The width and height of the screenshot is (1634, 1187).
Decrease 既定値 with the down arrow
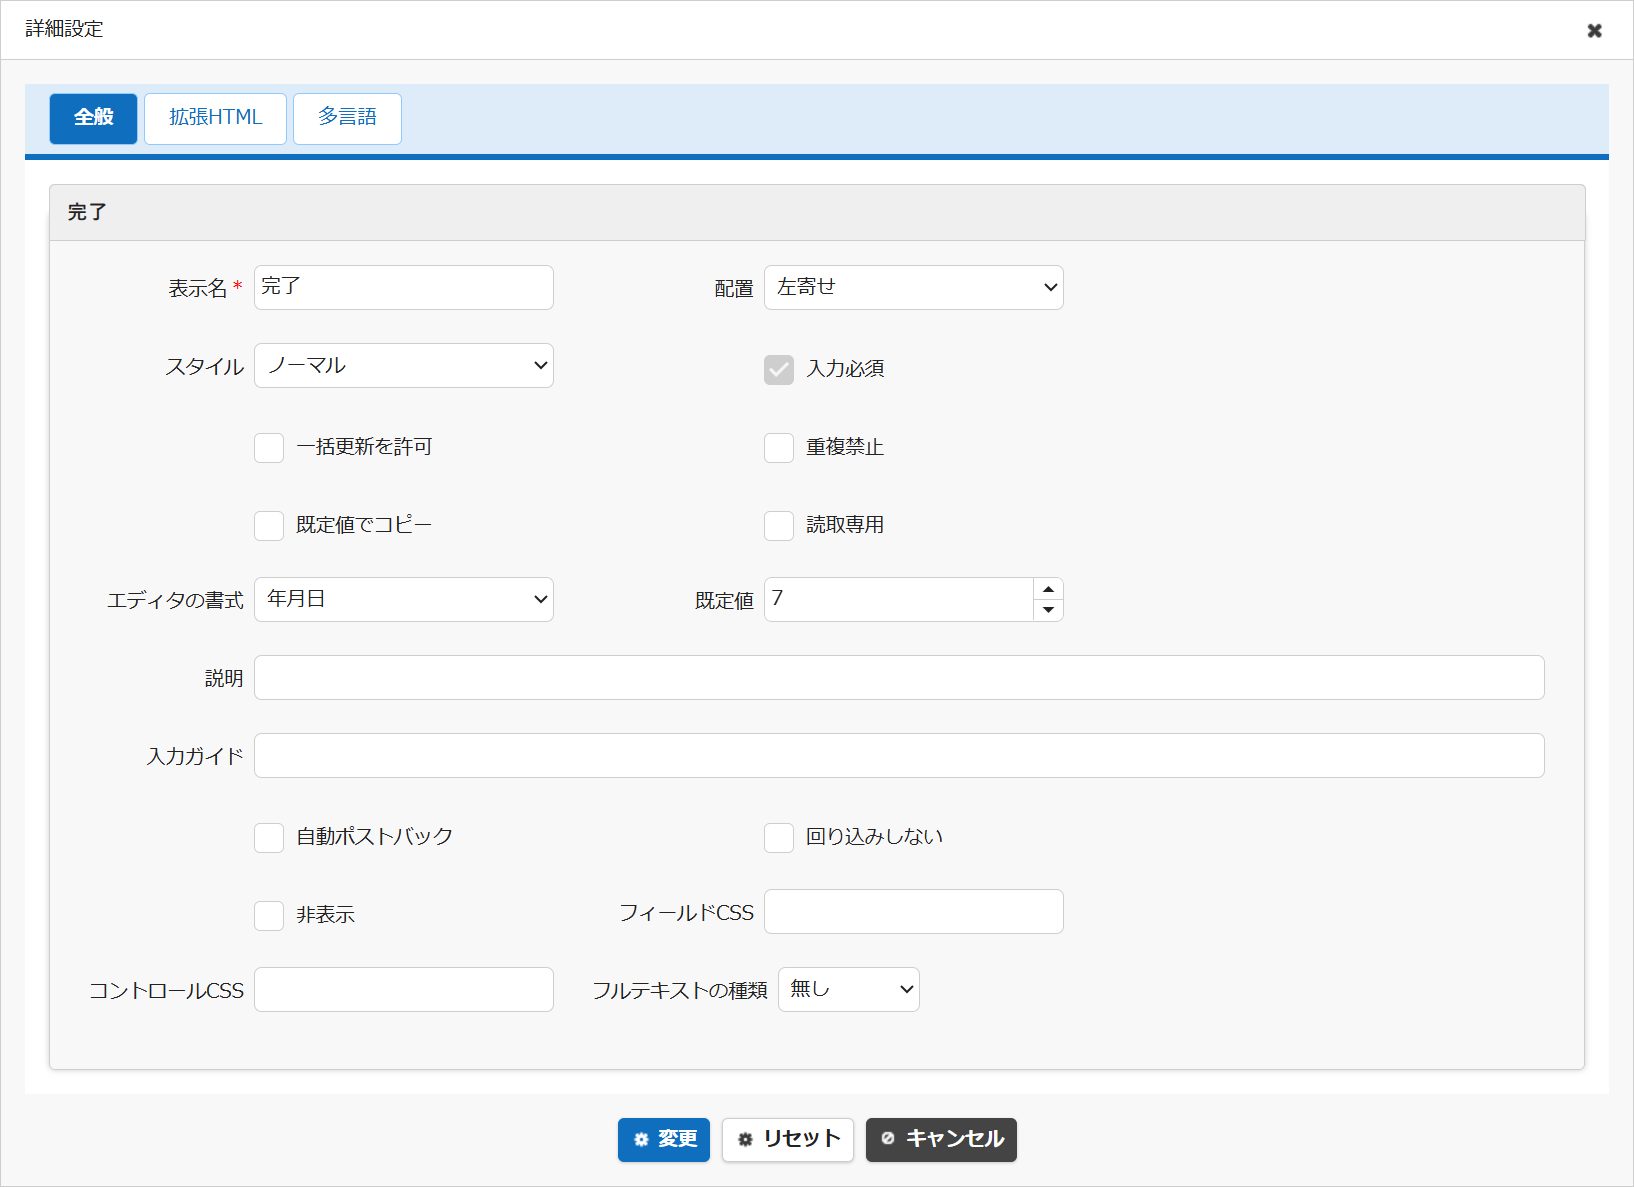(1048, 610)
